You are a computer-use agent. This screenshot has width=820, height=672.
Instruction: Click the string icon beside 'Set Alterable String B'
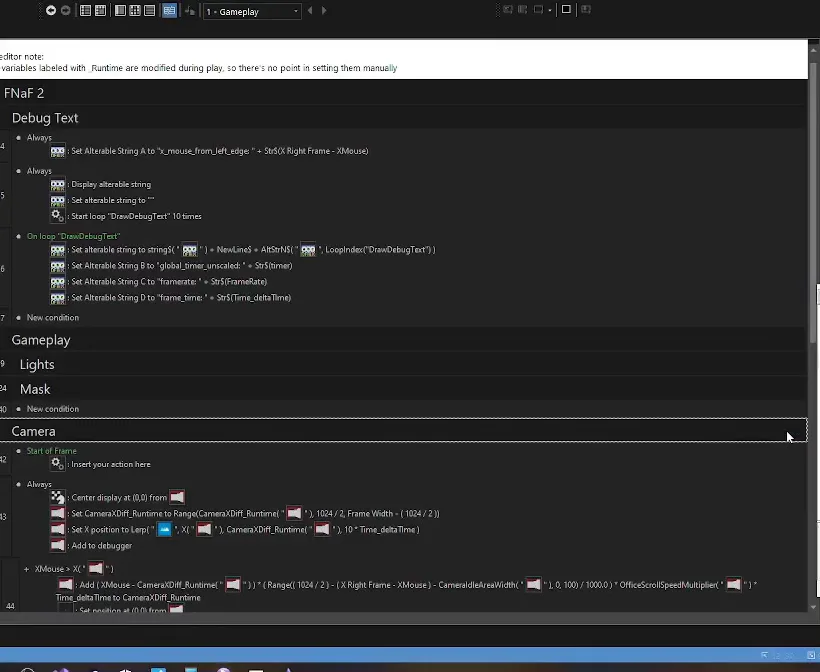point(58,266)
